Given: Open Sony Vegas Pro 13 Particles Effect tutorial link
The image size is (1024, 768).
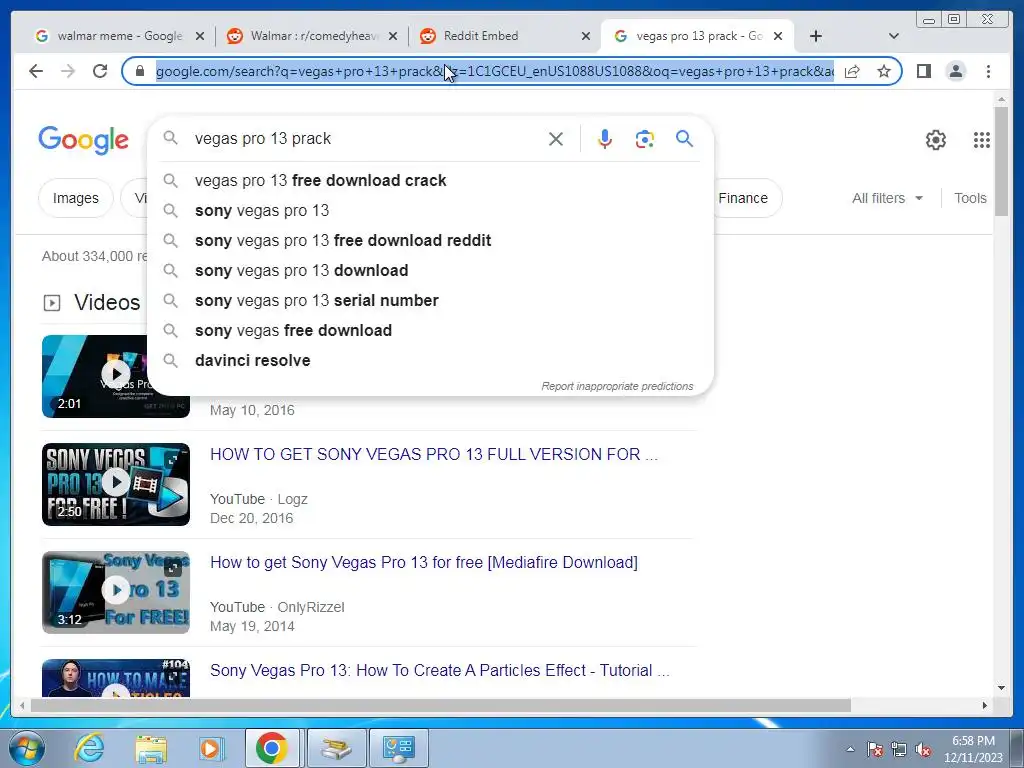Looking at the screenshot, I should [x=440, y=671].
